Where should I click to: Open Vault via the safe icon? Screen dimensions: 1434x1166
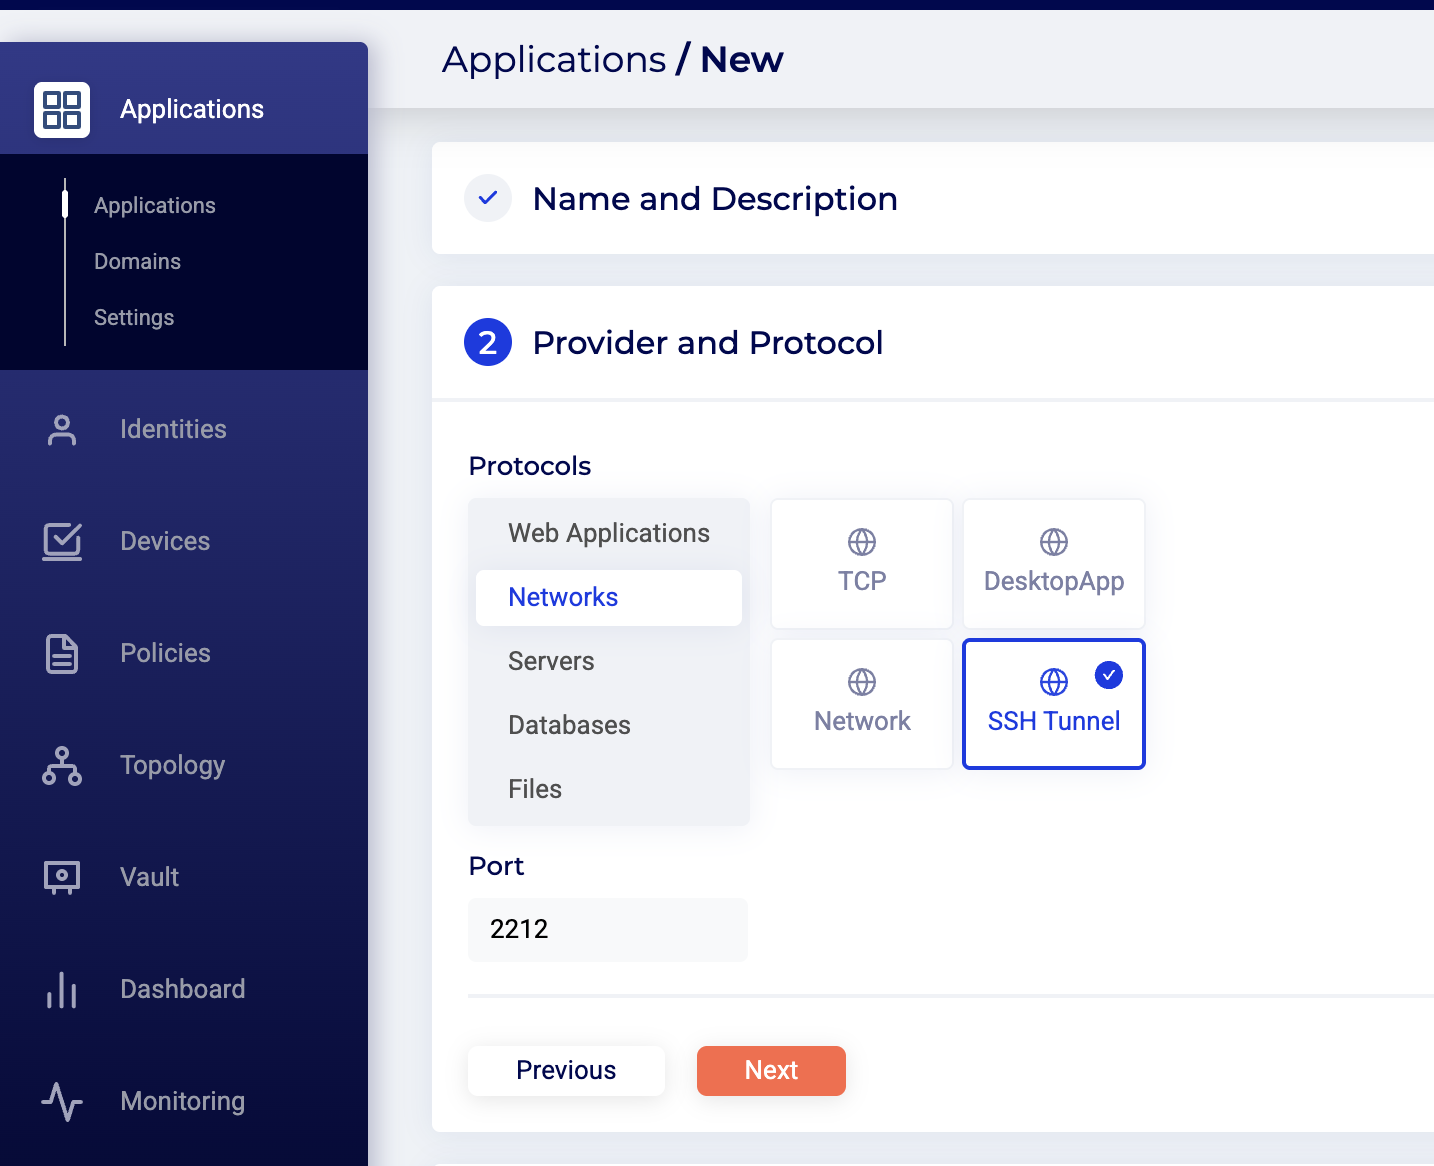[62, 877]
